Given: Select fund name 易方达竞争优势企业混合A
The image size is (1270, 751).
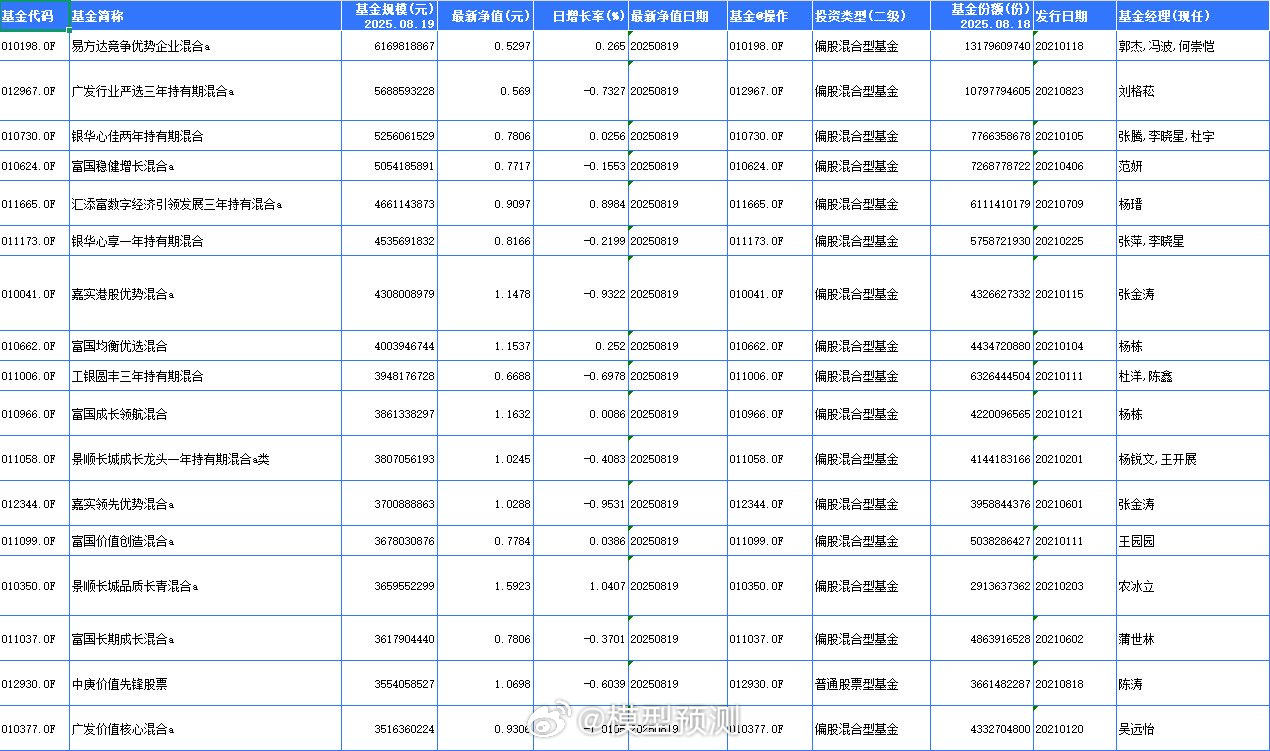Looking at the screenshot, I should pos(206,46).
